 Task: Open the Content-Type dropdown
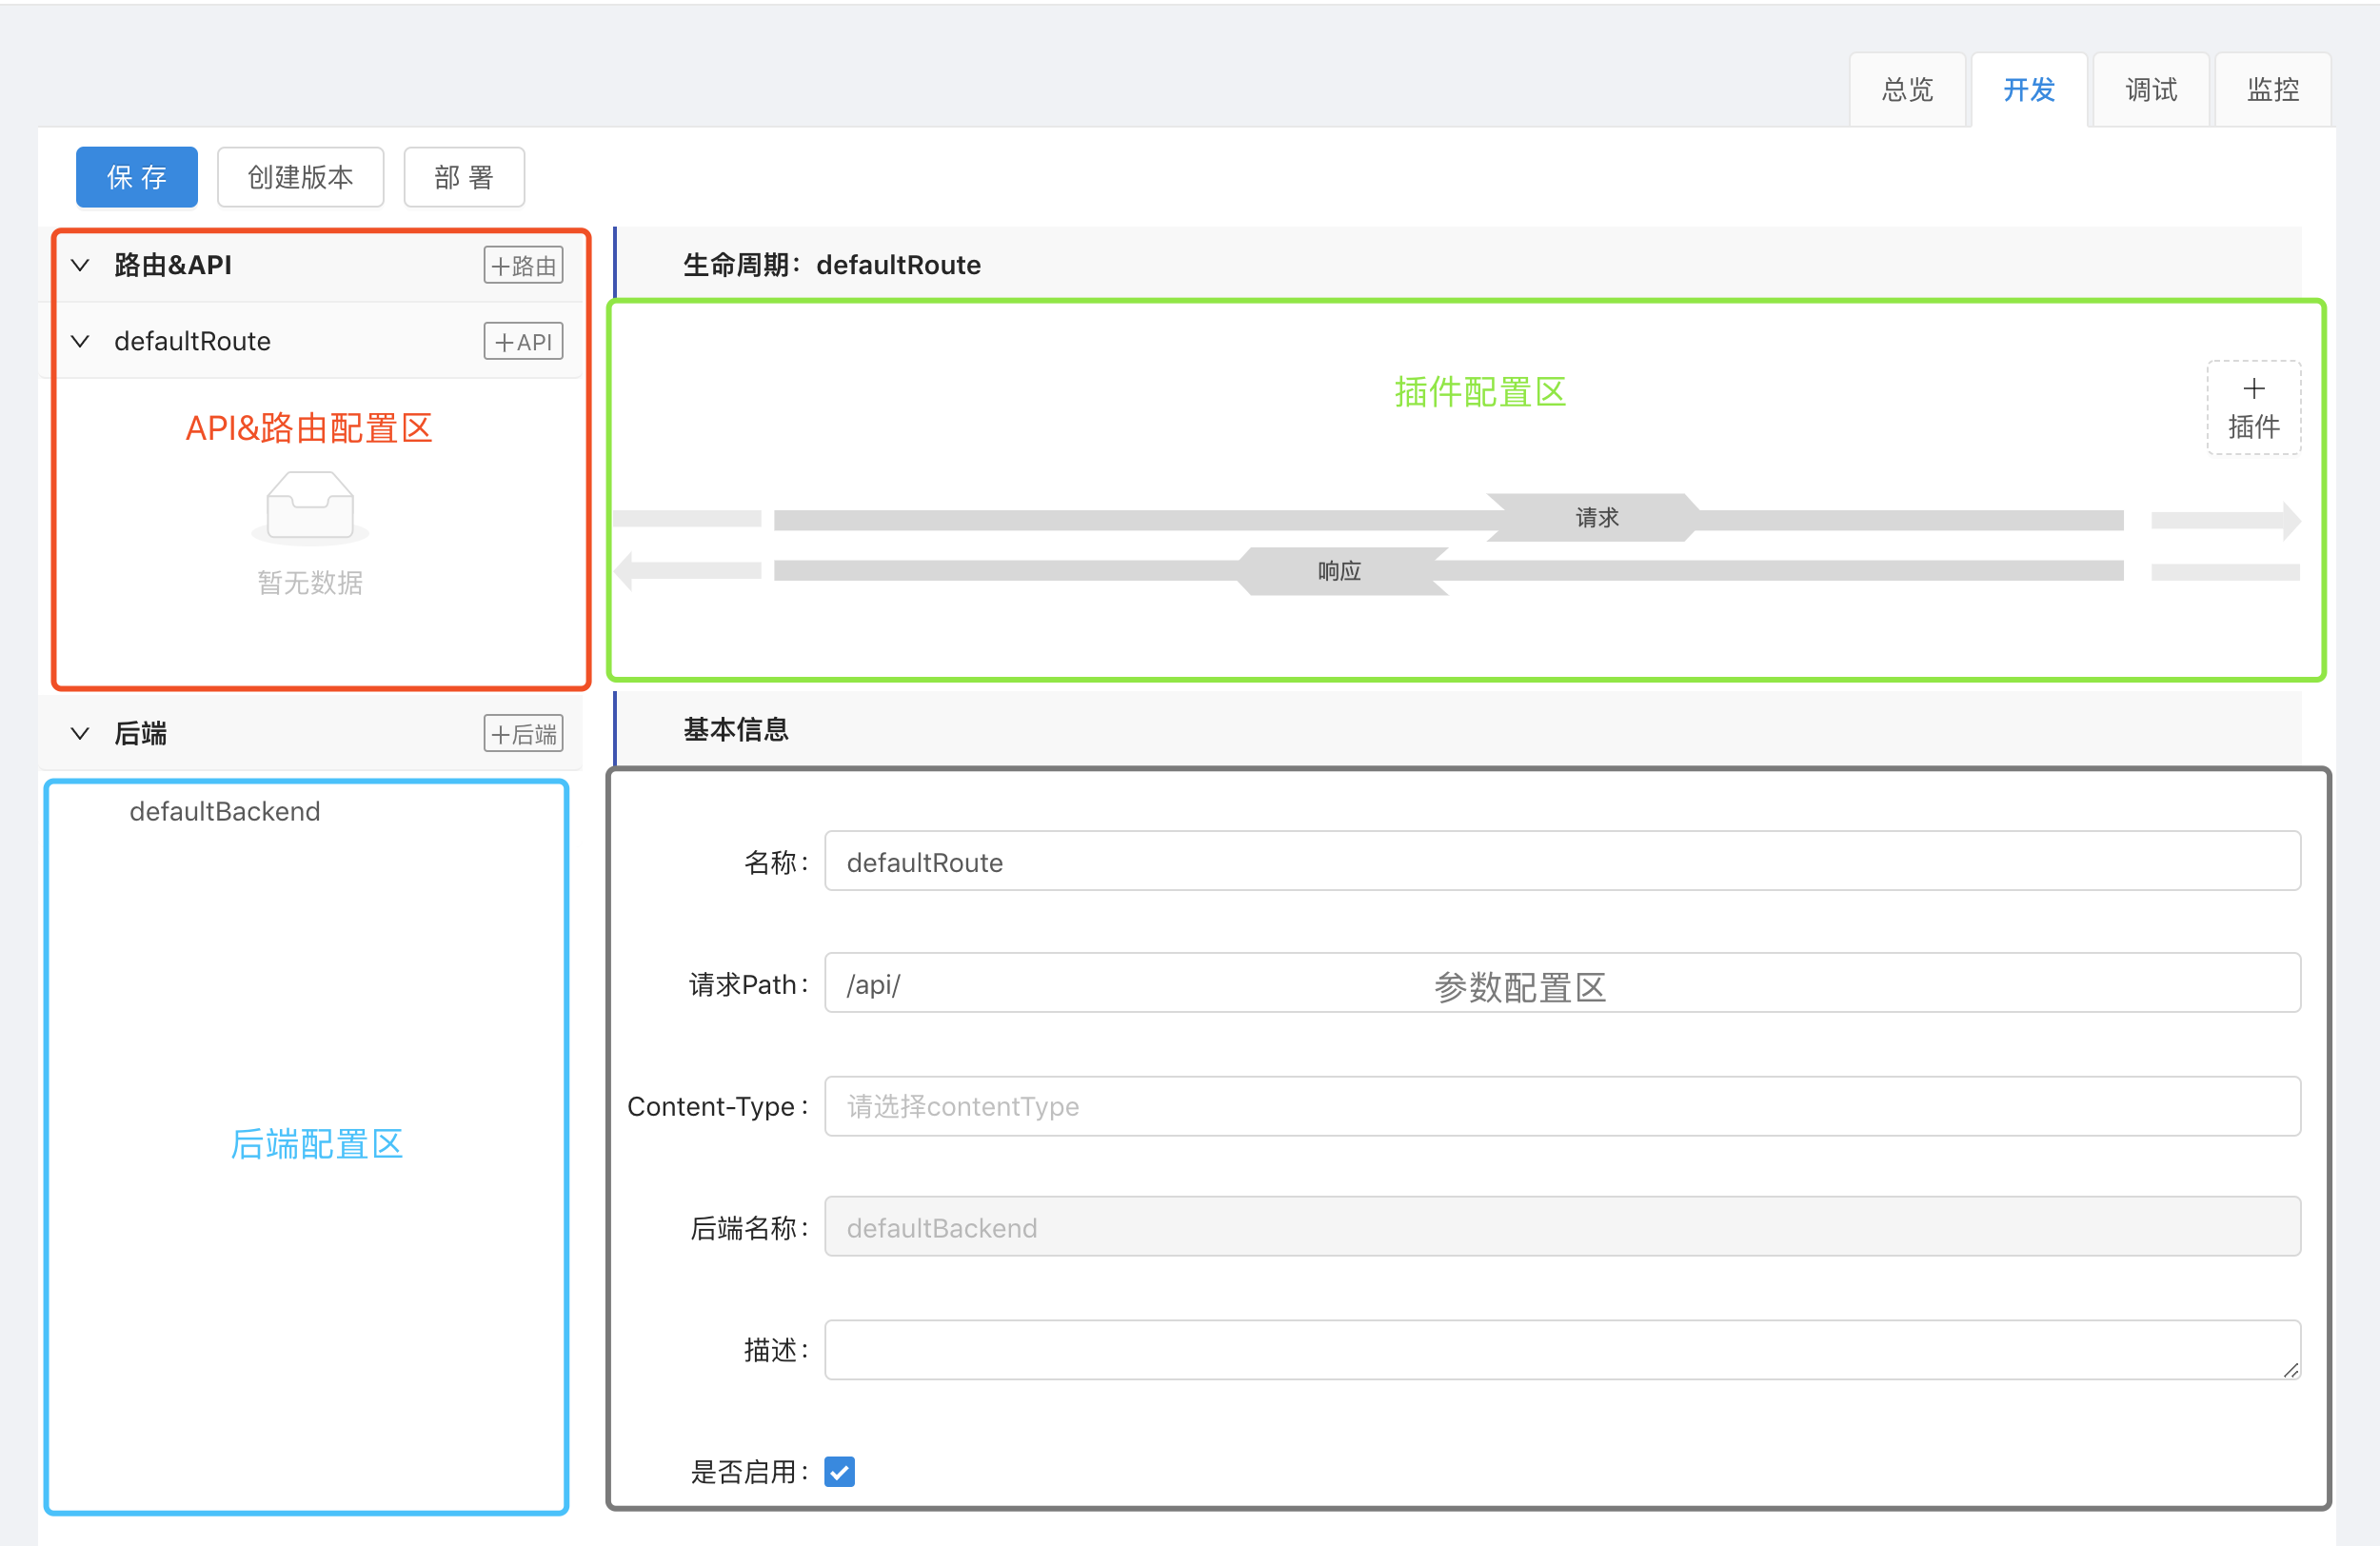(x=1561, y=1106)
